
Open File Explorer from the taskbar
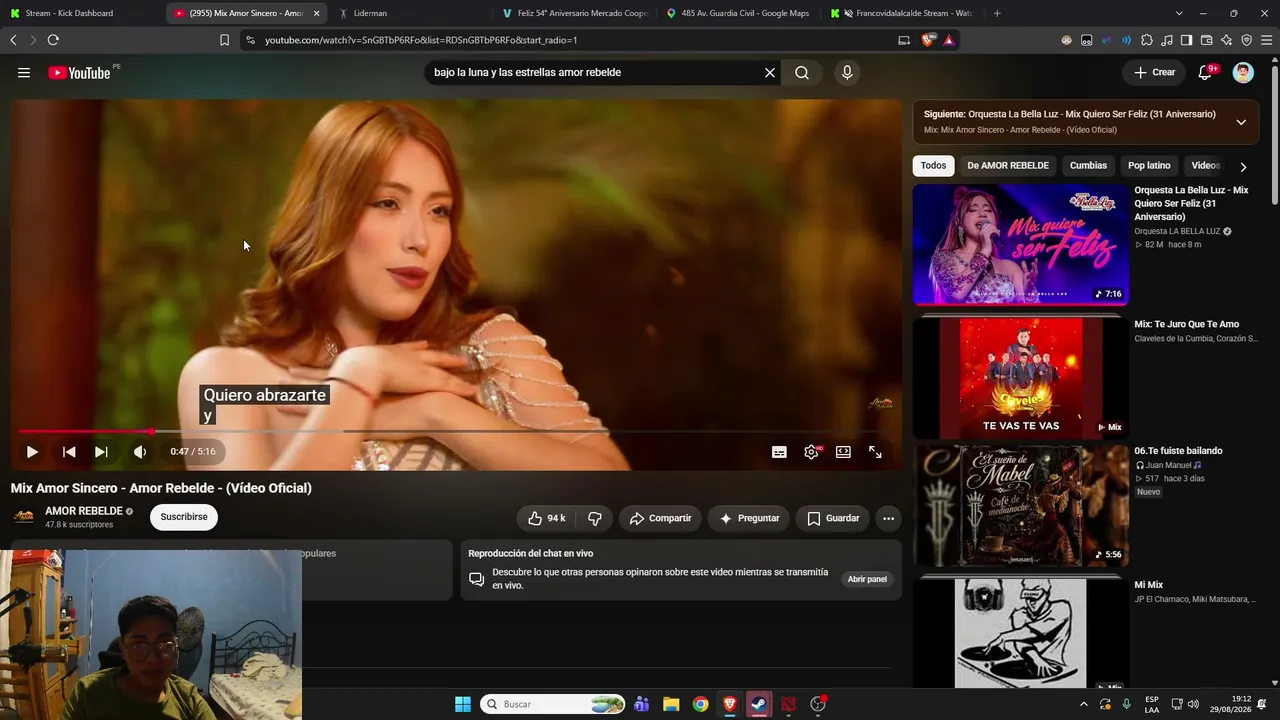(x=671, y=704)
